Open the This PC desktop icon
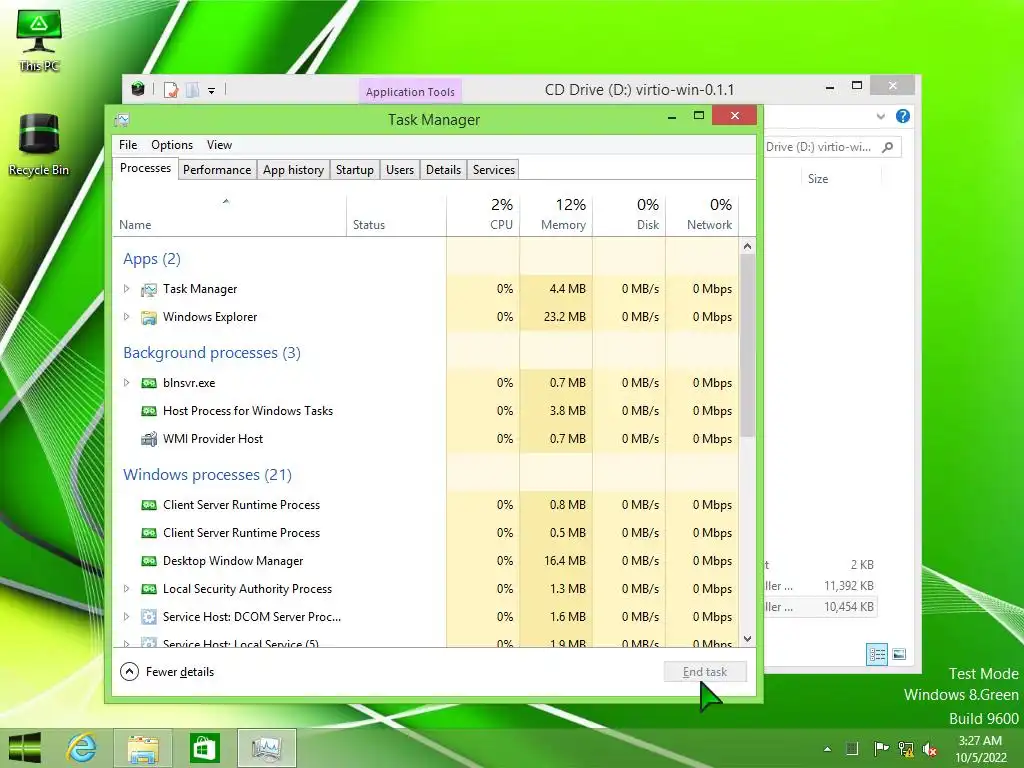 tap(39, 39)
